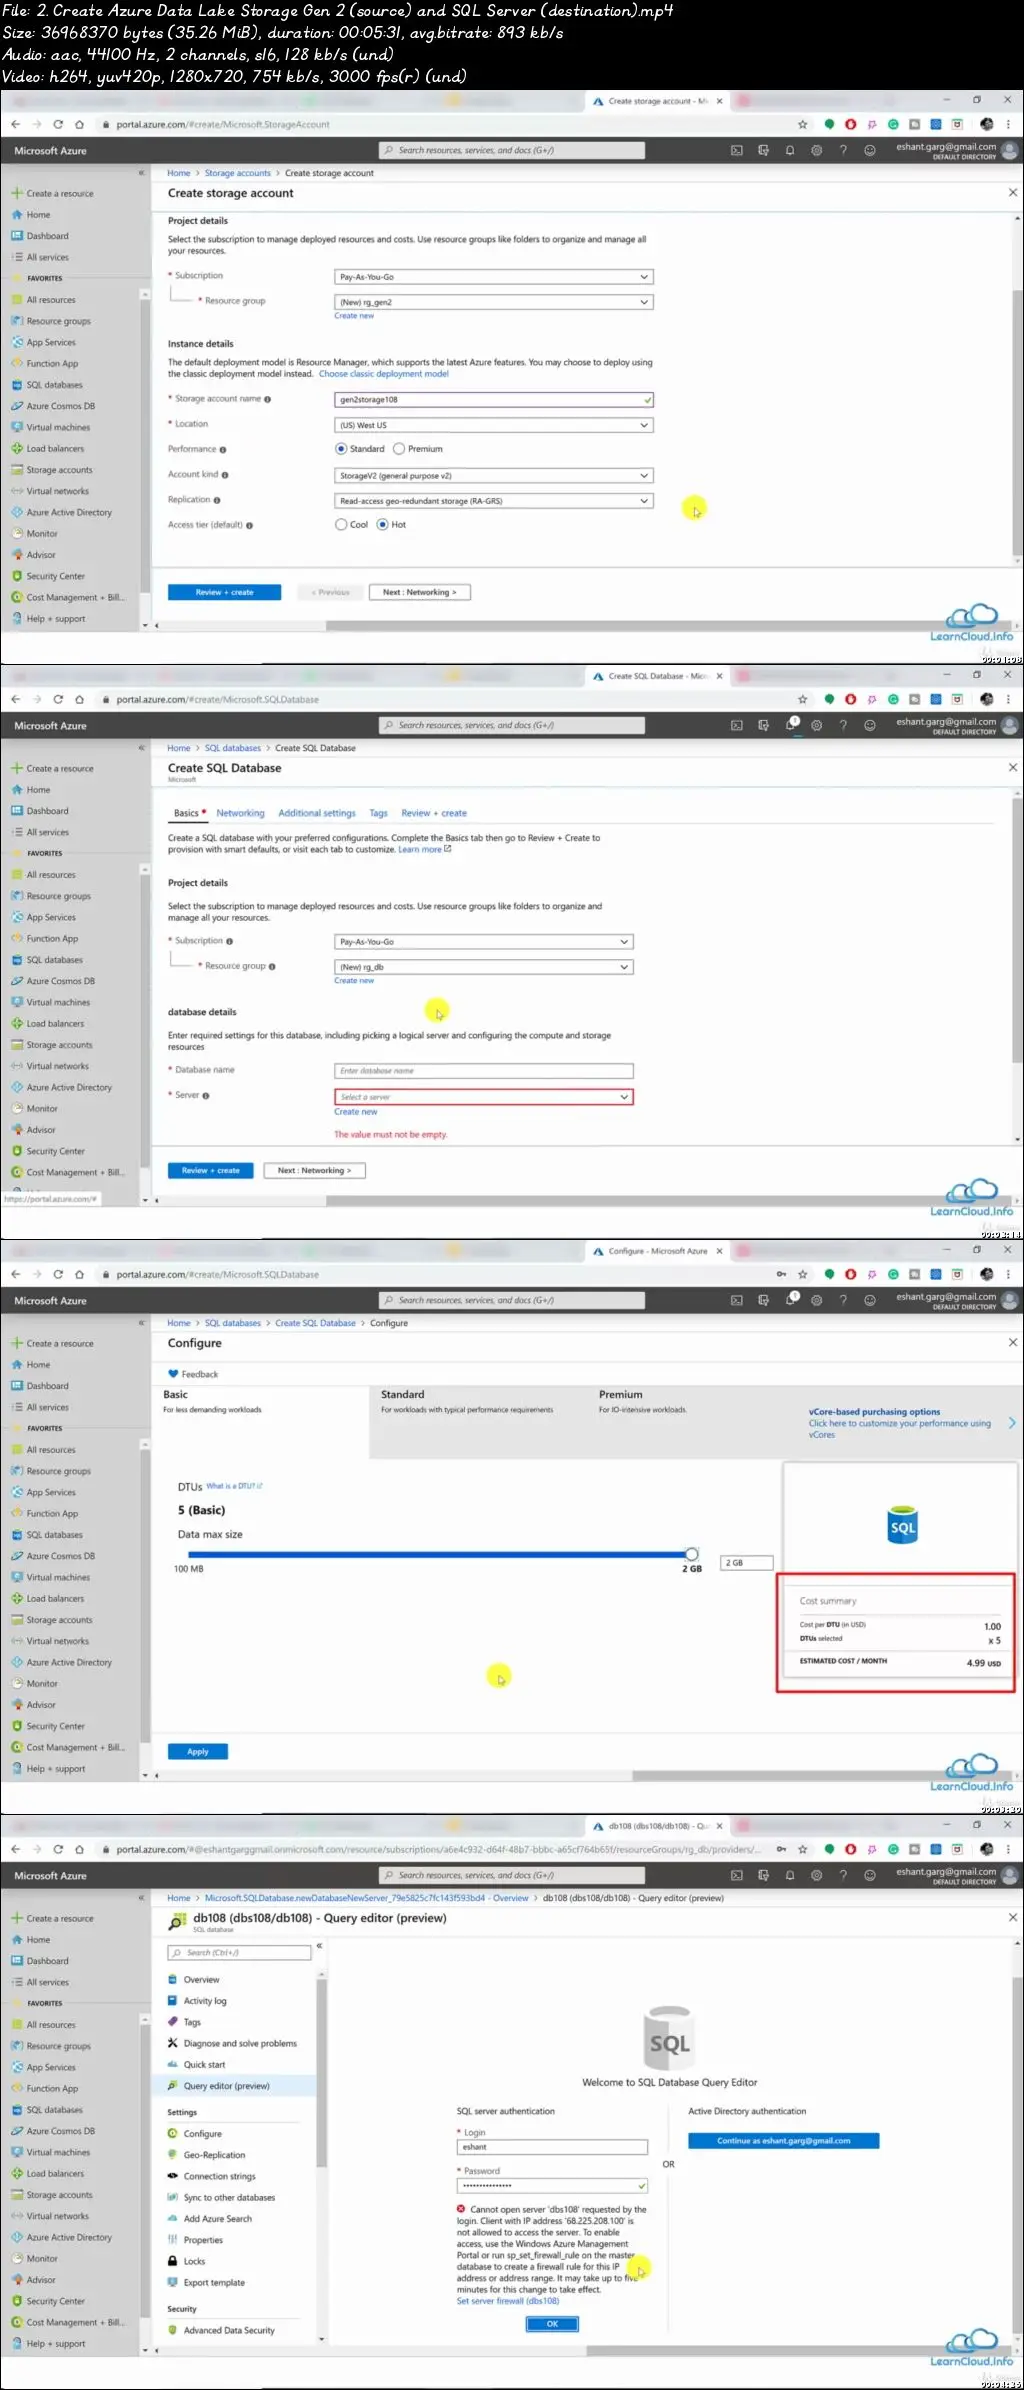The image size is (1024, 2390).
Task: Open Locks in db108 settings menu
Action: [194, 2261]
